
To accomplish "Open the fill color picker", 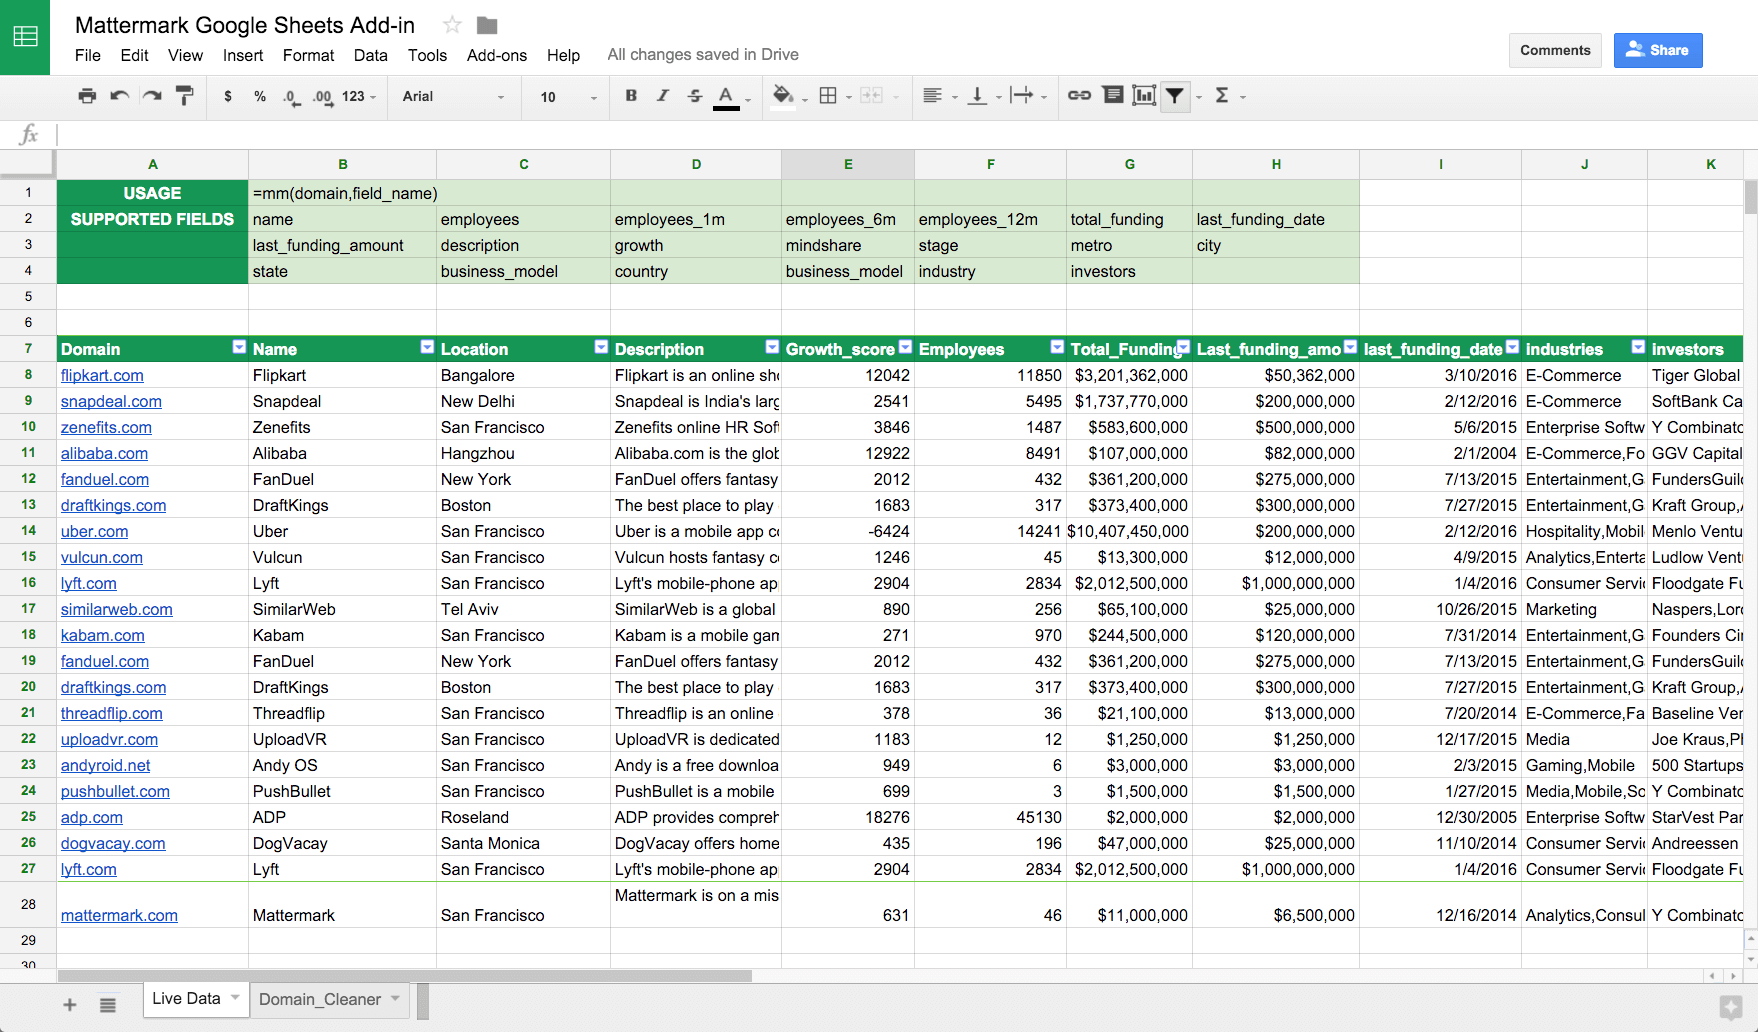I will pos(784,96).
